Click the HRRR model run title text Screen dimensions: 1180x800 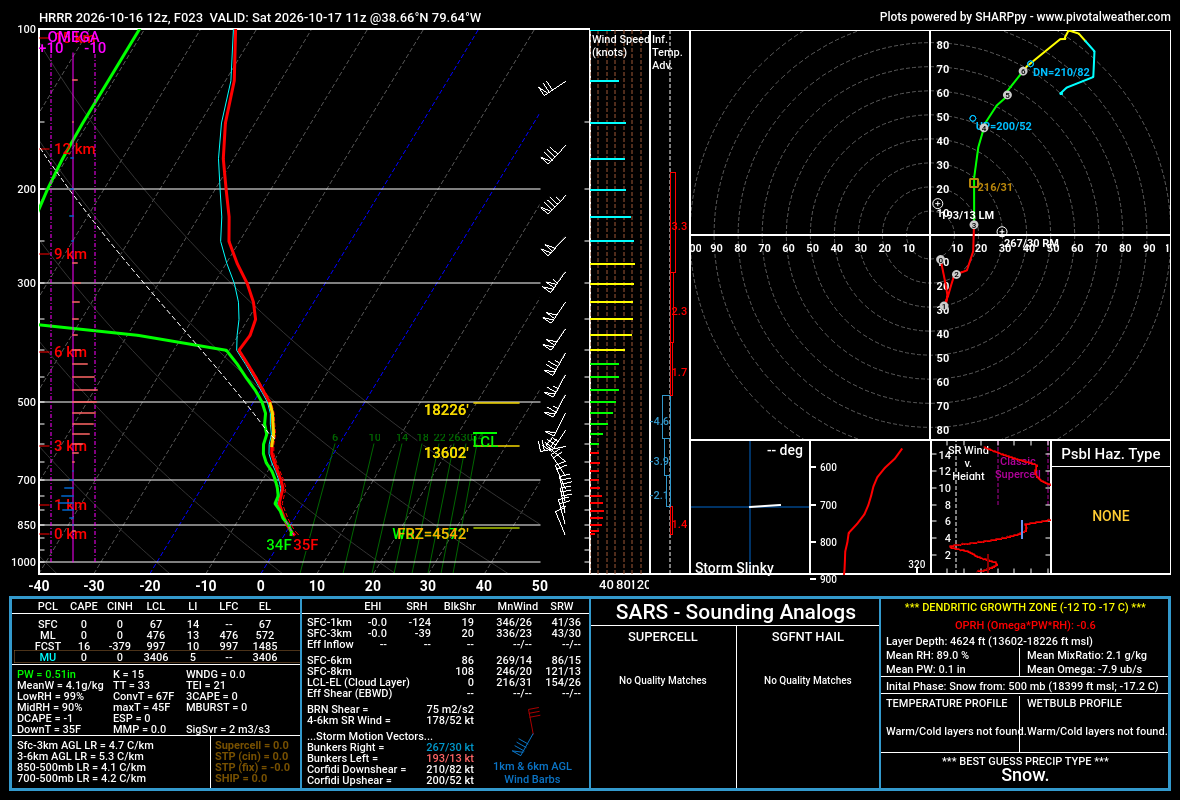pos(260,17)
